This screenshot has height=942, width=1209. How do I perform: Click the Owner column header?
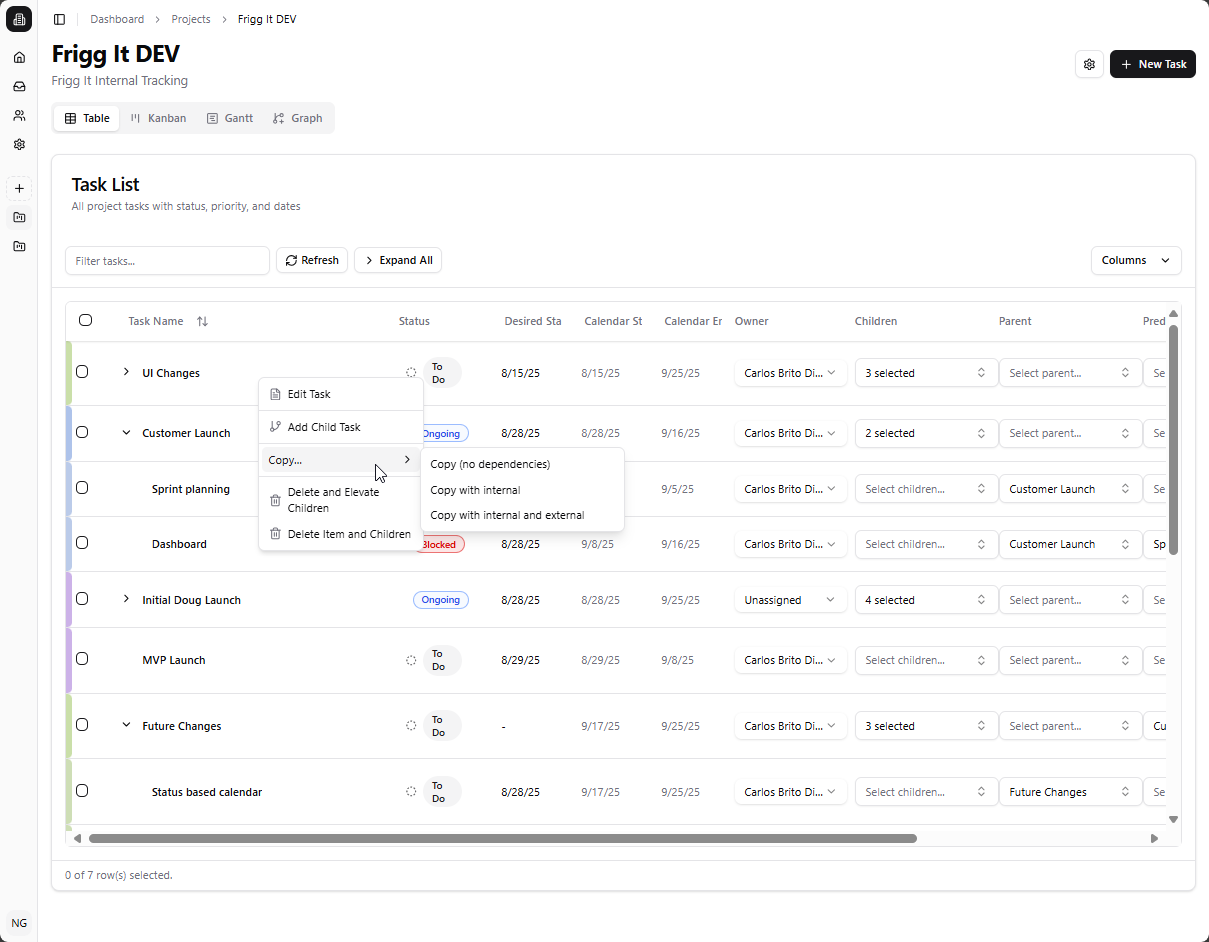(x=751, y=321)
